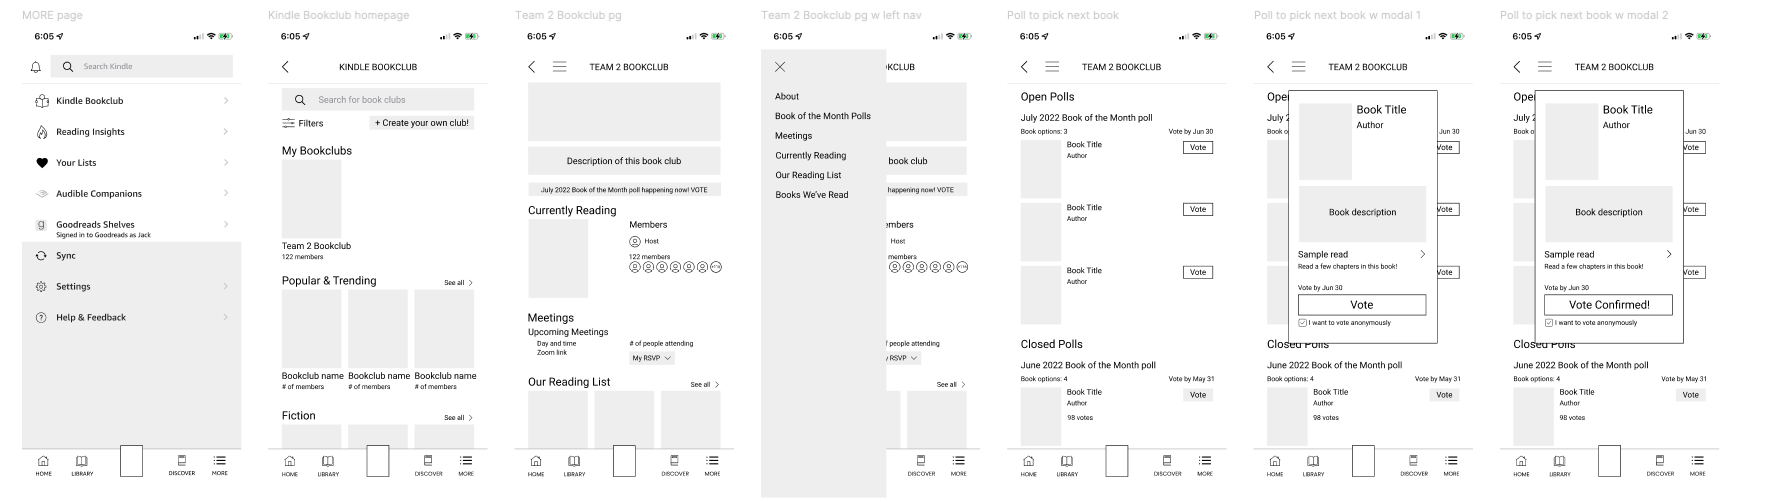This screenshot has height=503, width=1767.
Task: Tap the filter sliders icon beside Filters
Action: (x=289, y=123)
